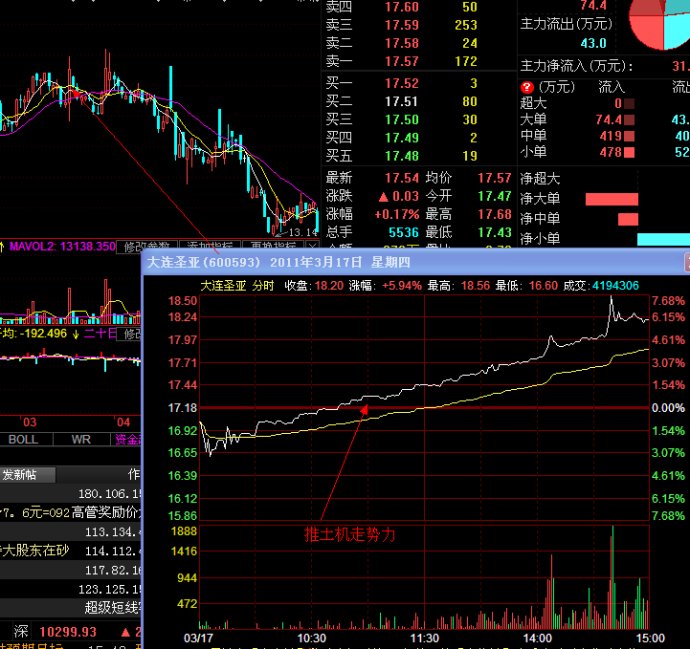Viewport: 690px width, 649px height.
Task: Click the 净小单 cyan net-flow bar
Action: [x=662, y=239]
